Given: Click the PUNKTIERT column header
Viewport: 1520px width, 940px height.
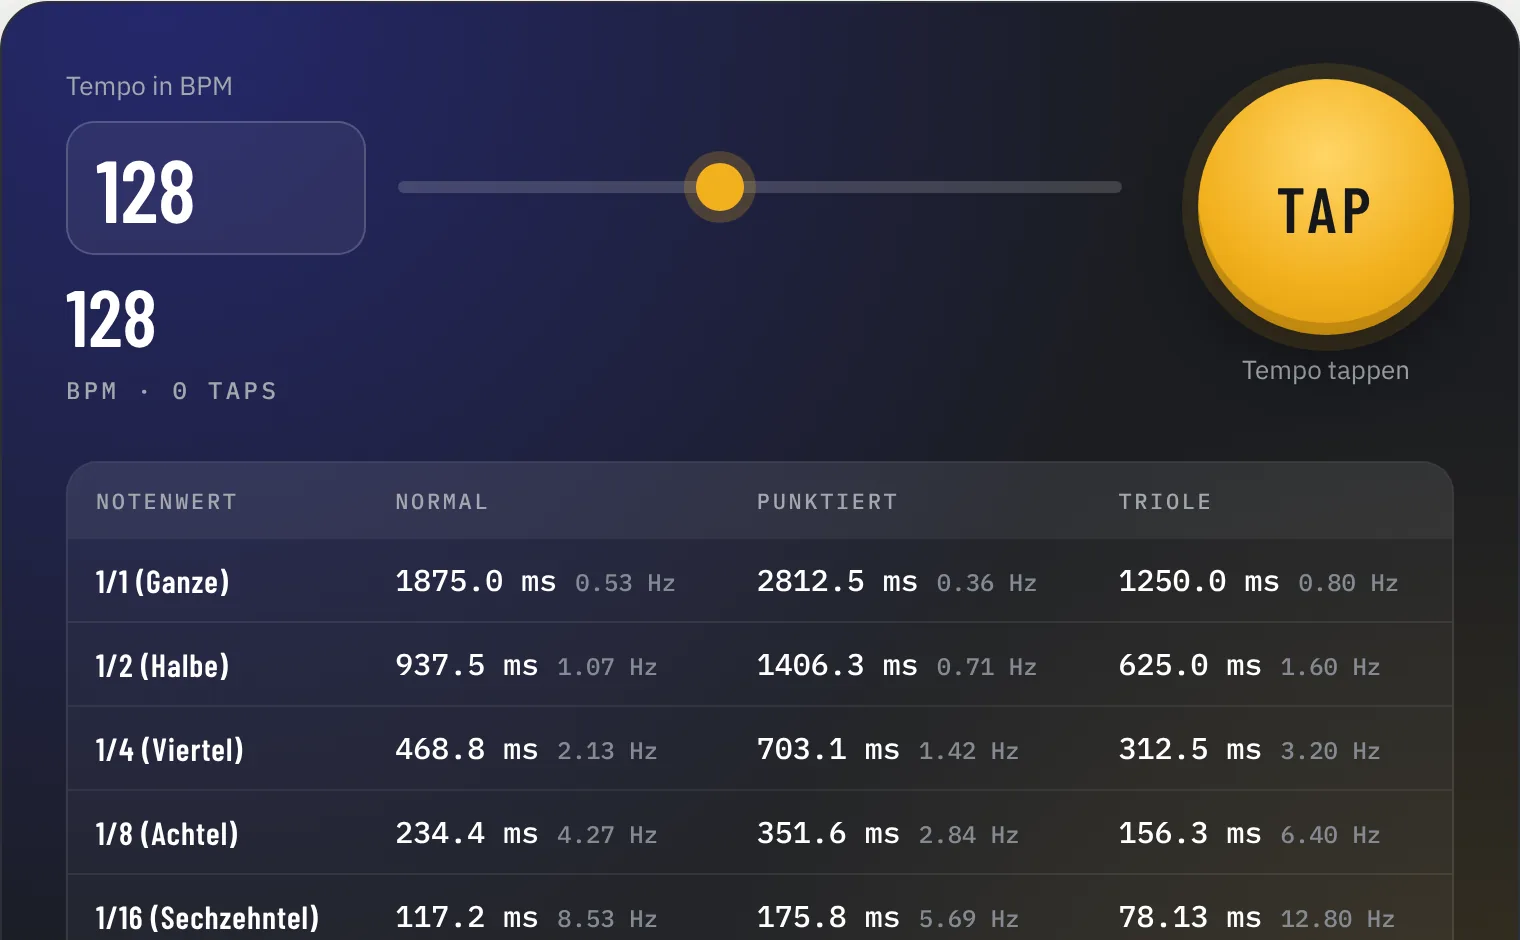Looking at the screenshot, I should (x=827, y=502).
